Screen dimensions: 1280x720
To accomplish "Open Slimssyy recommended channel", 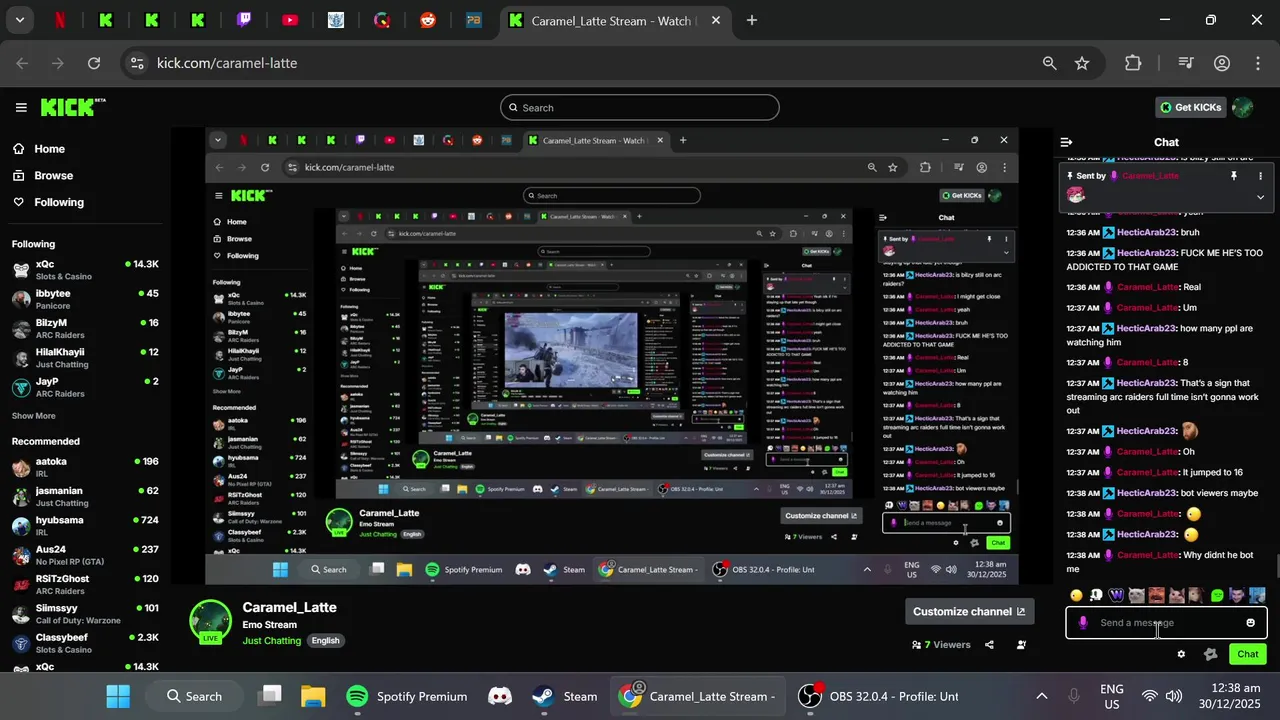I will [85, 613].
